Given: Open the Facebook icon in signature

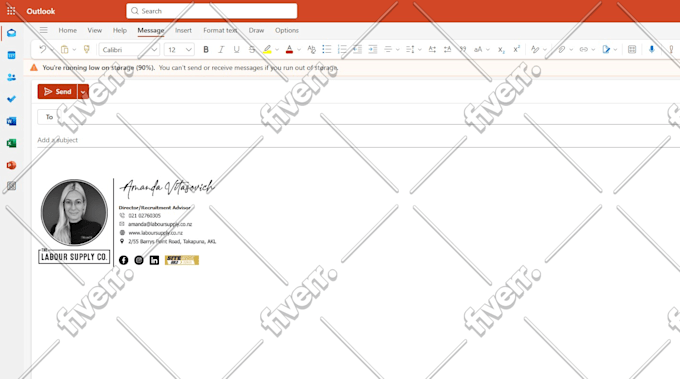Looking at the screenshot, I should [124, 260].
